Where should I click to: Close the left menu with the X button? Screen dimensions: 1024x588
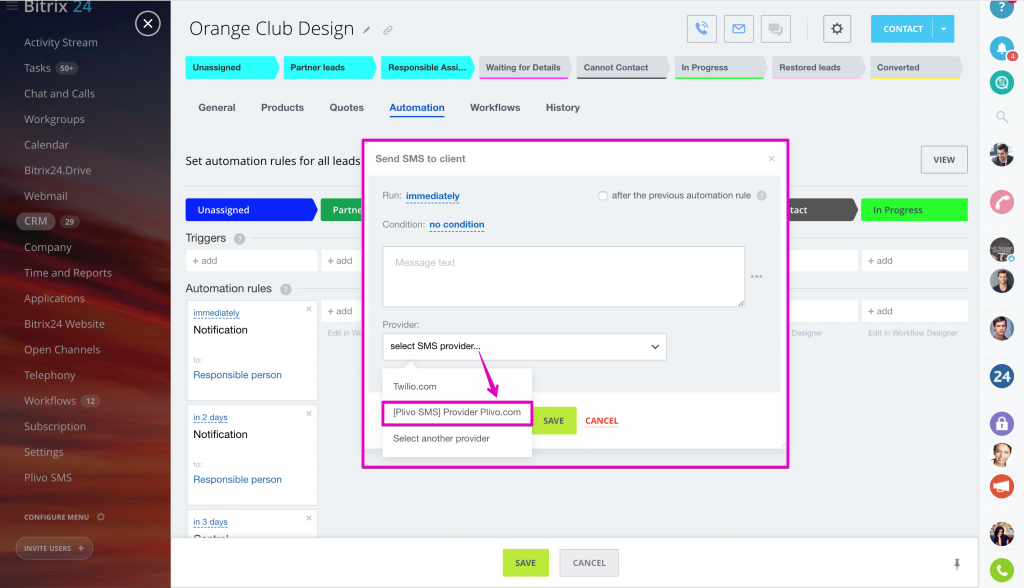point(148,24)
